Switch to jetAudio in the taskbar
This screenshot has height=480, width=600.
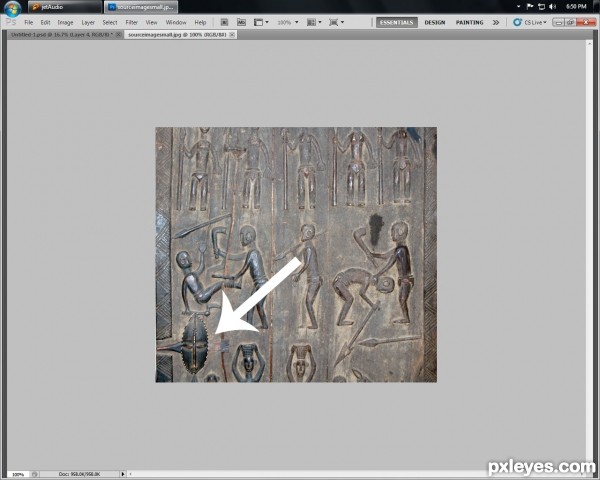(x=65, y=7)
